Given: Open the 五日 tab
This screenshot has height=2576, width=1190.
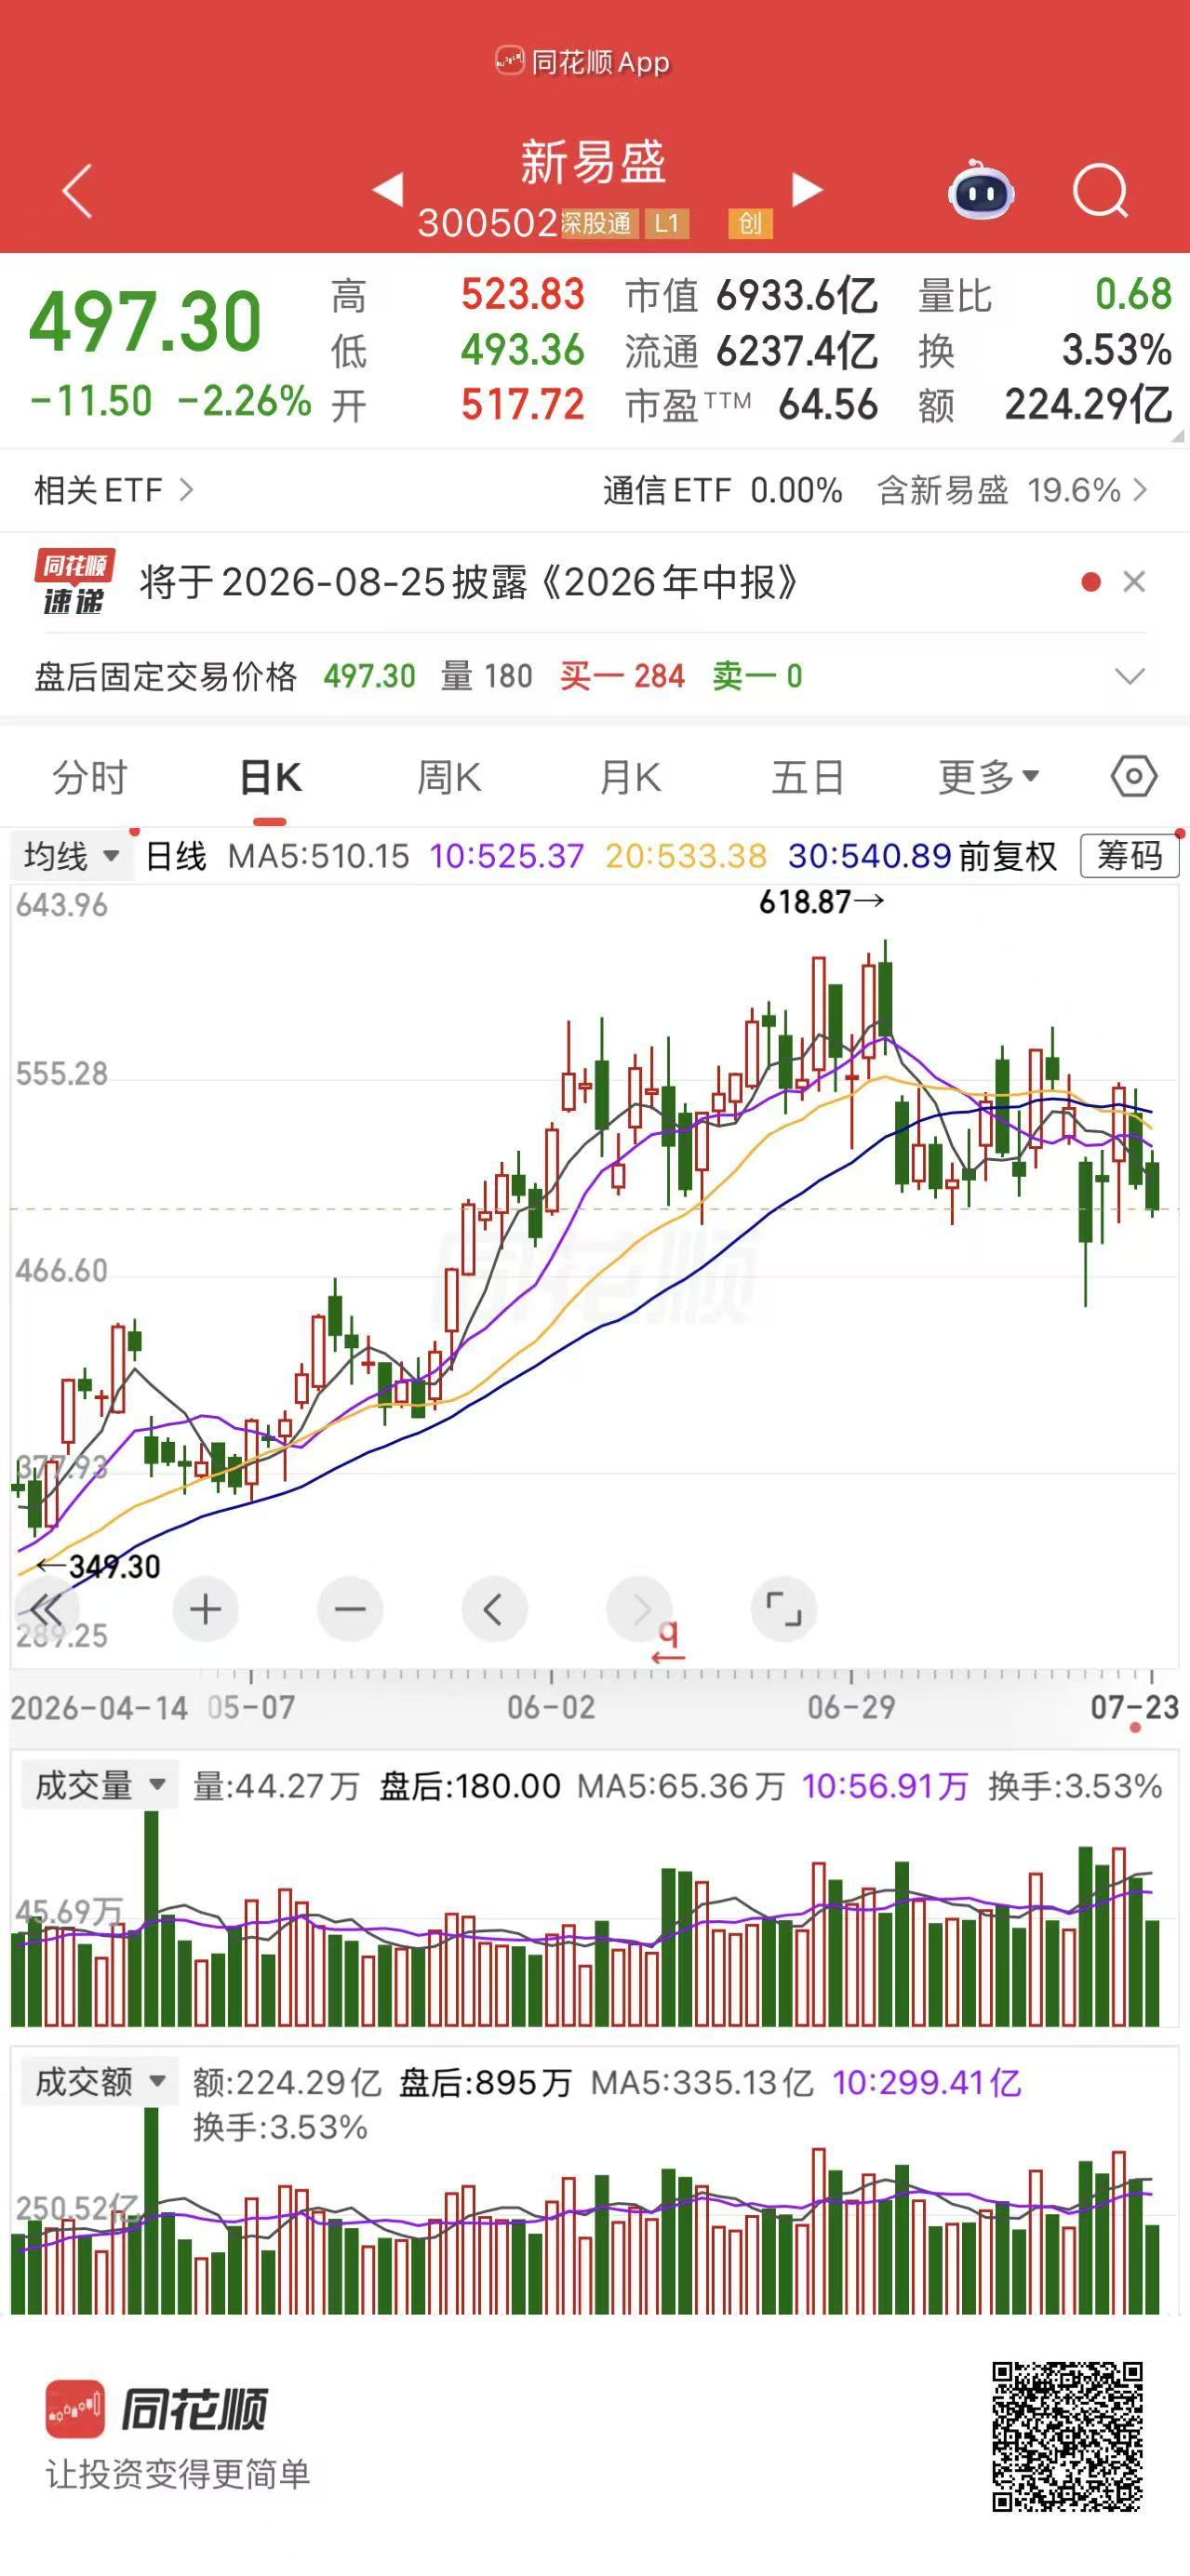Looking at the screenshot, I should (808, 777).
